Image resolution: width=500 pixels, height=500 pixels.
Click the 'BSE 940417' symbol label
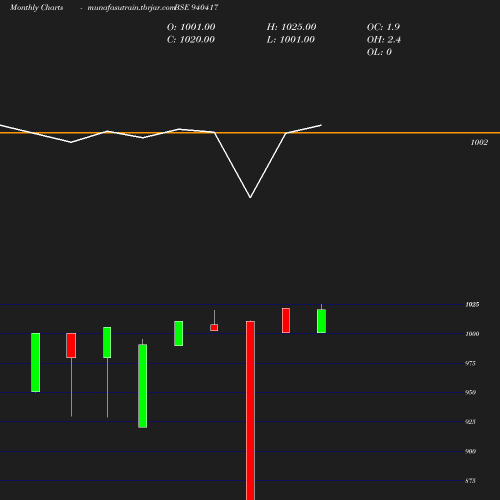(196, 7)
